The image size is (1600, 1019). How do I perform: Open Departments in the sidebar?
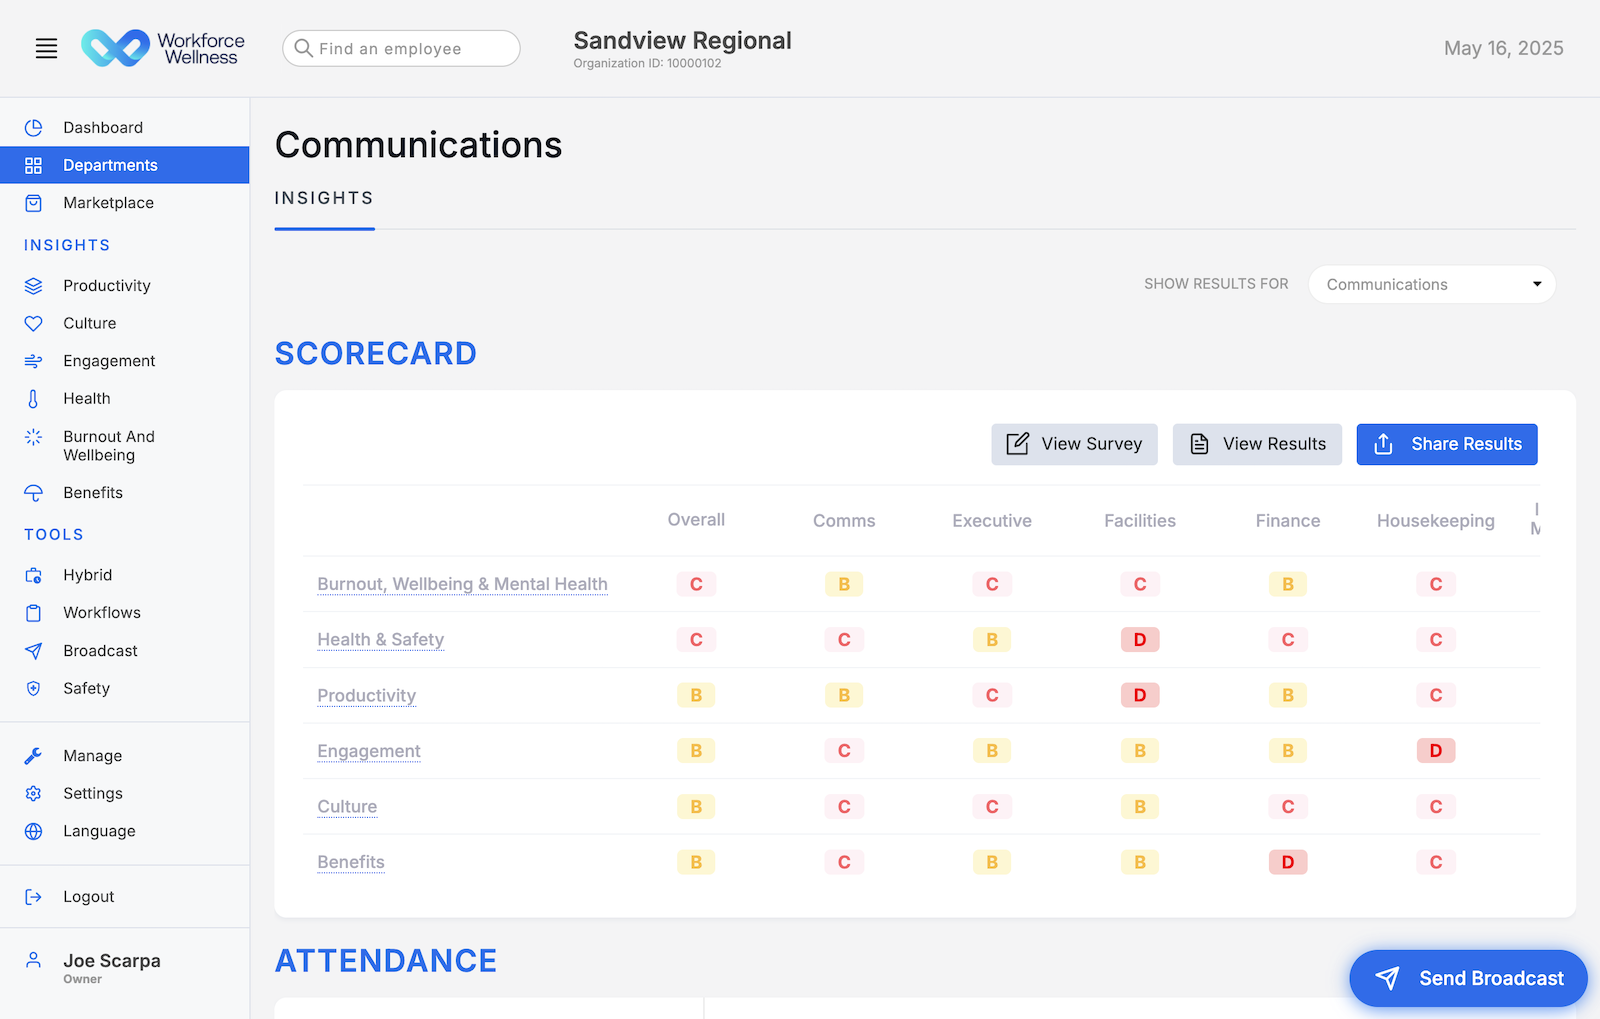coord(110,165)
